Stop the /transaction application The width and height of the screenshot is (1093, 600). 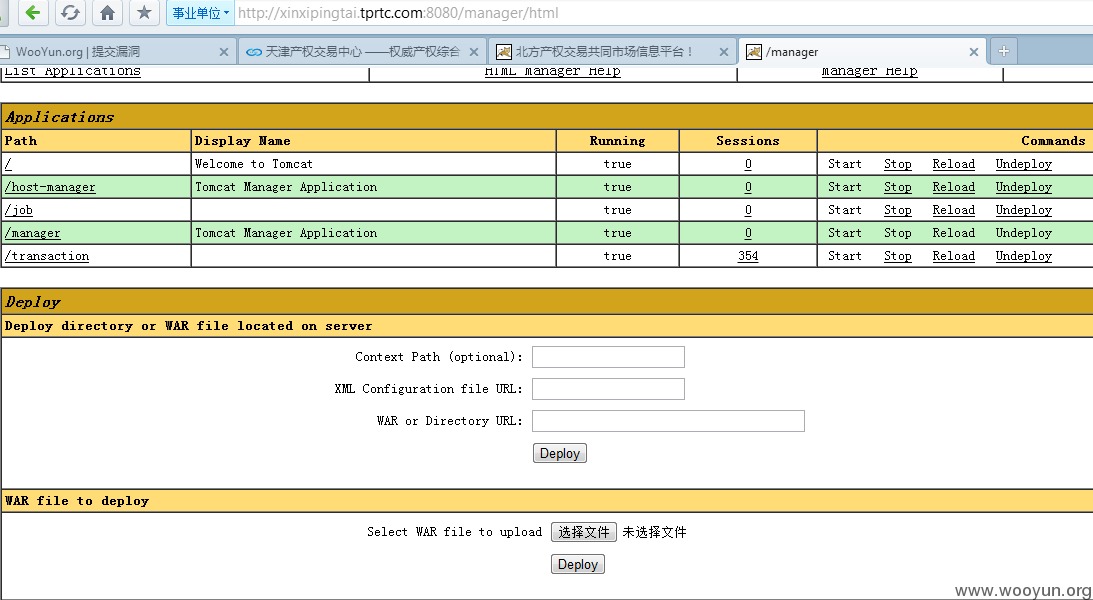tap(898, 256)
